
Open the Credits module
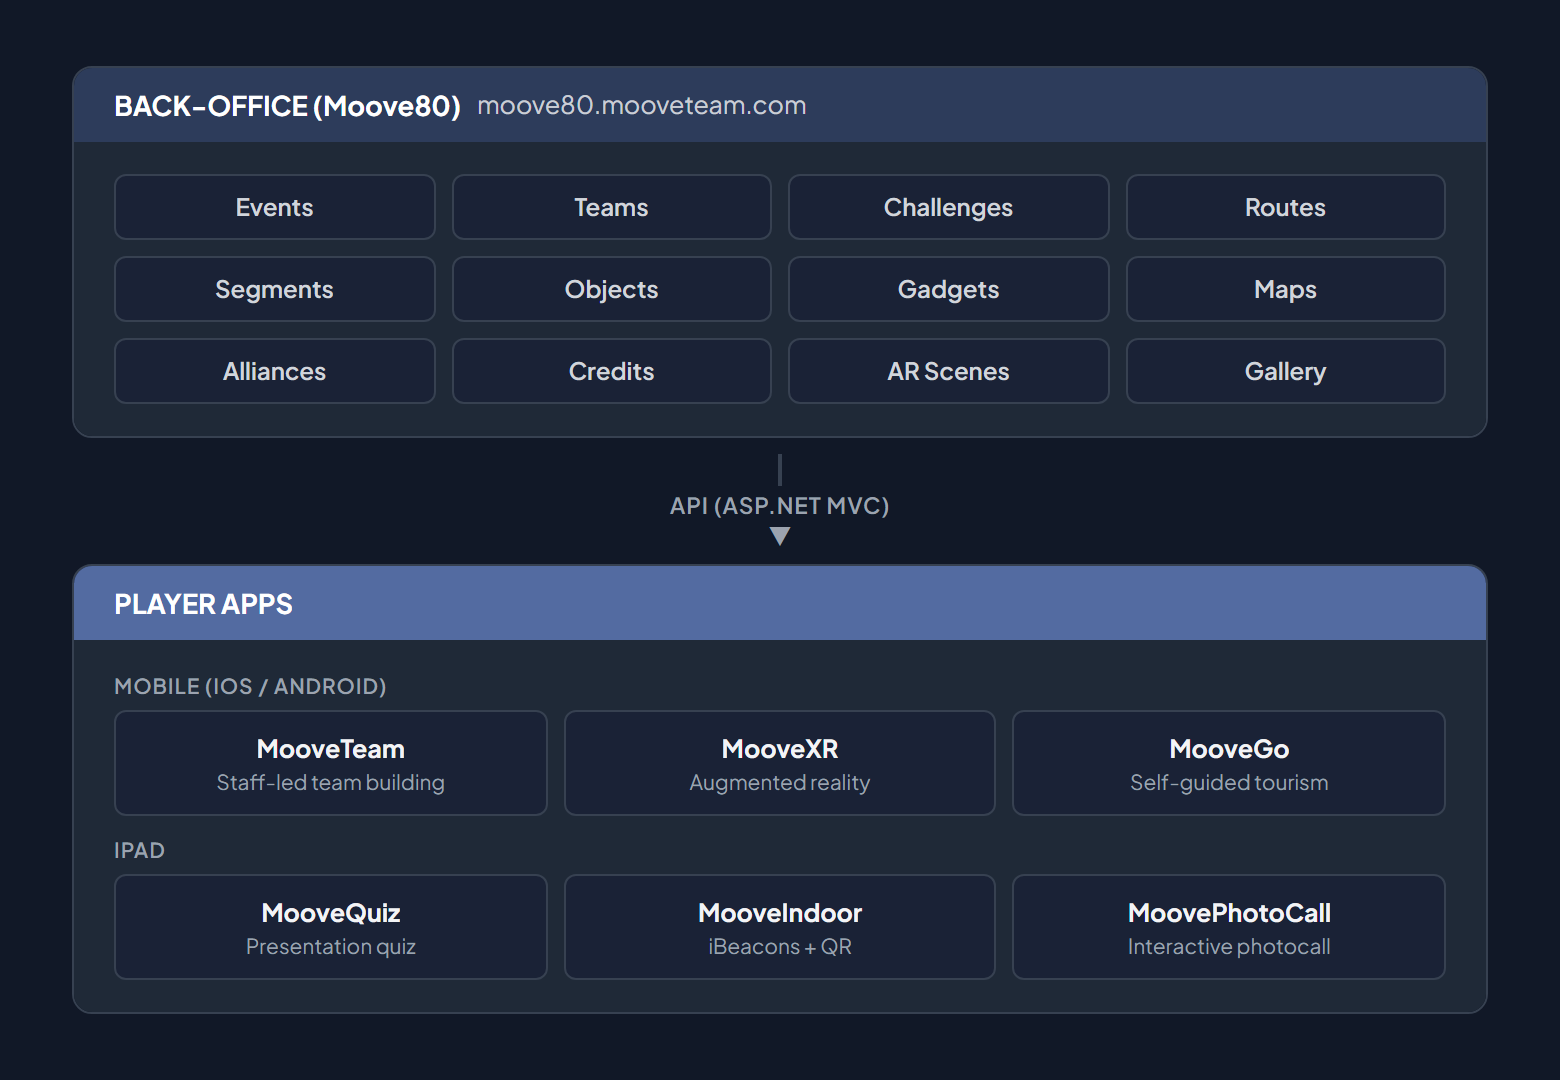[x=611, y=371]
